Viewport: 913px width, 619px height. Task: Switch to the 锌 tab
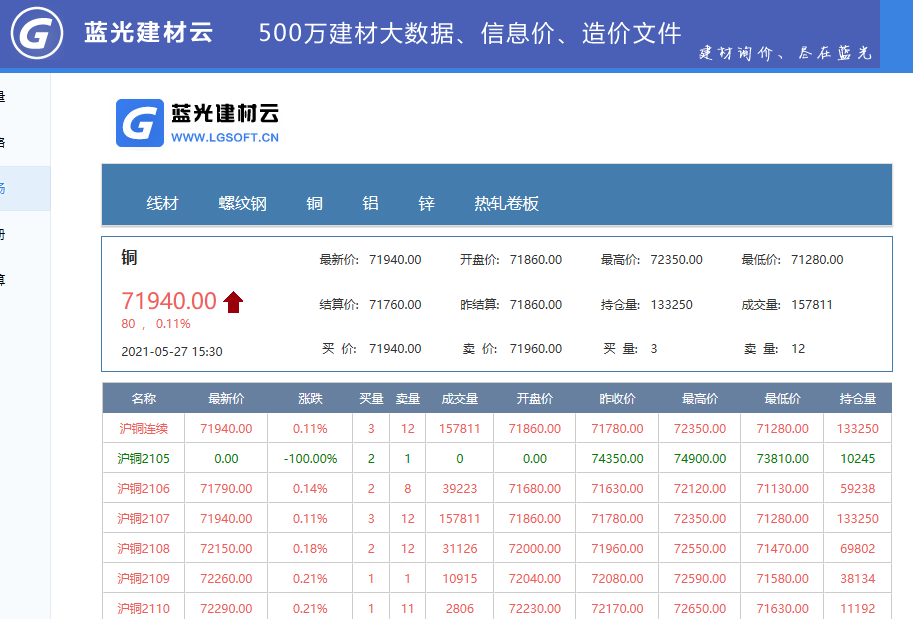pyautogui.click(x=426, y=203)
